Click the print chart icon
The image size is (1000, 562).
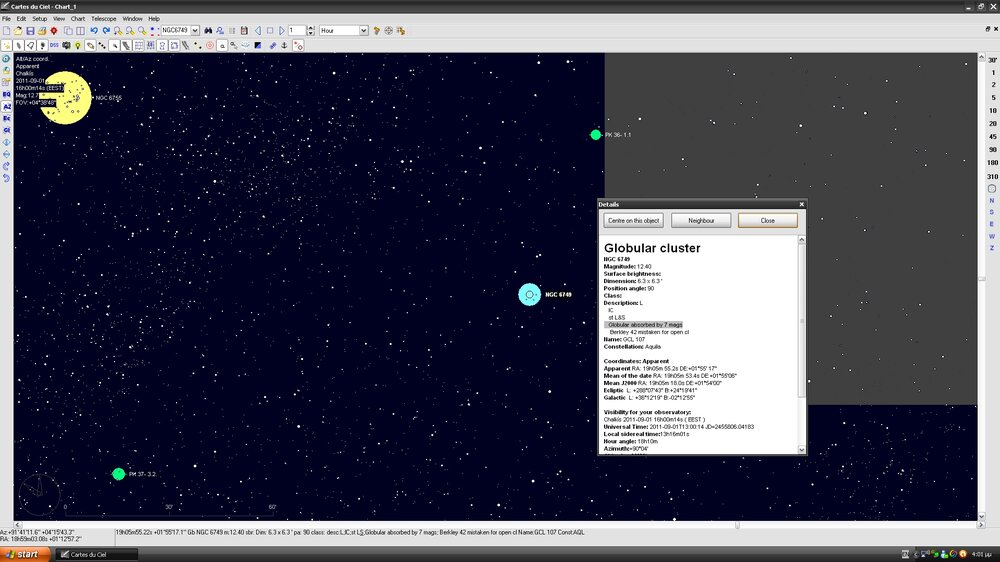(x=43, y=31)
